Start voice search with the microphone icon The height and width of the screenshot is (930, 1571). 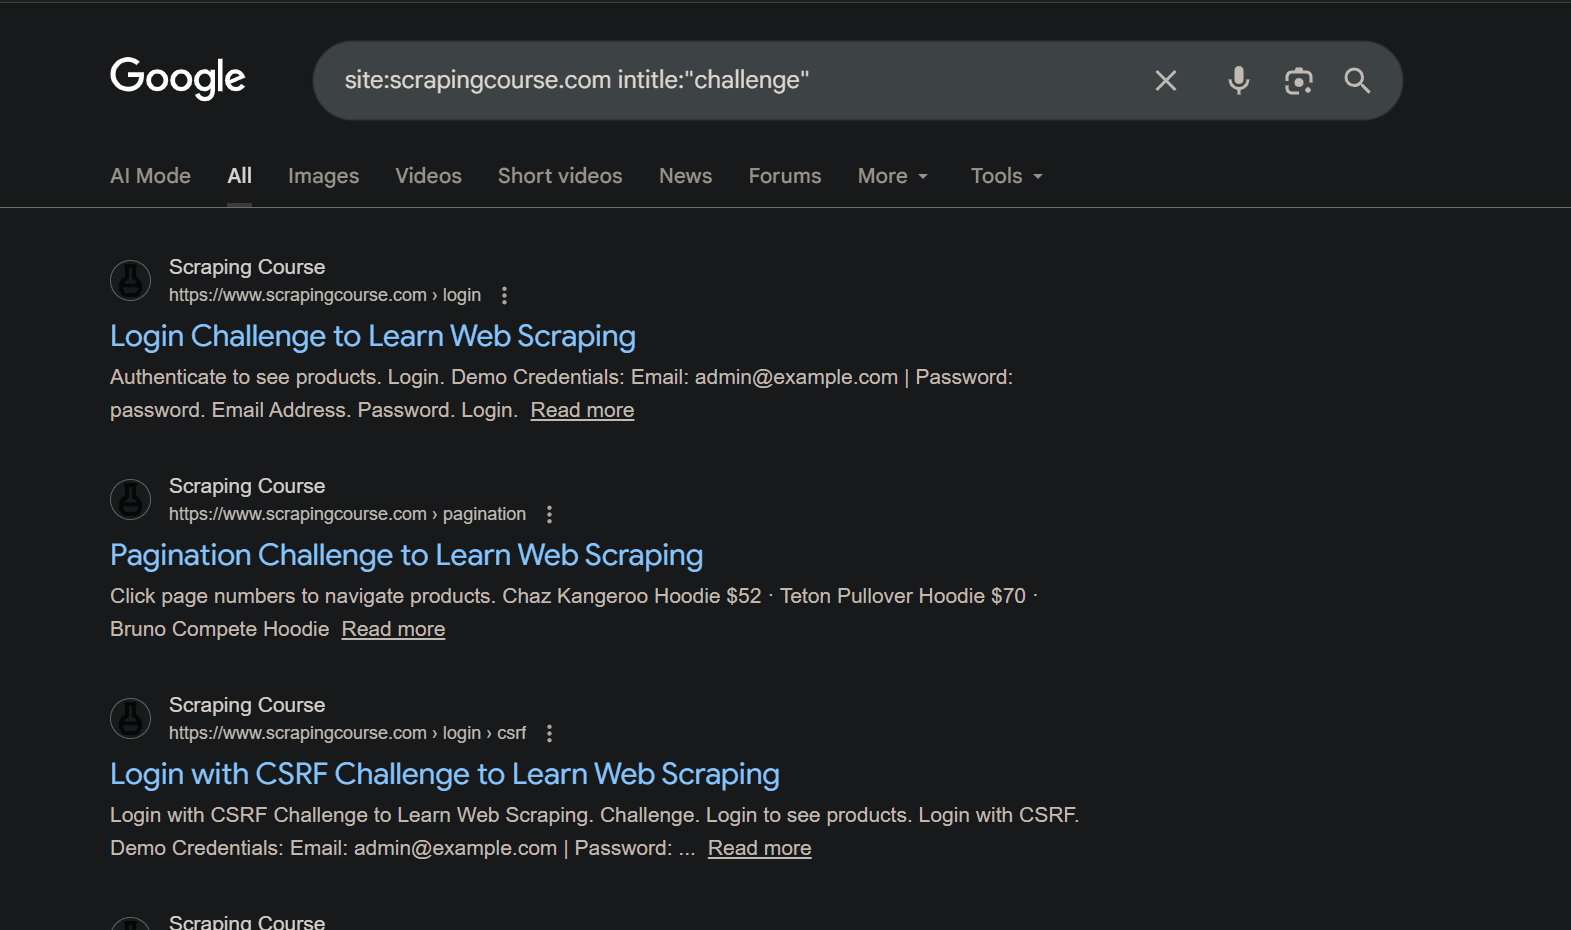tap(1239, 81)
